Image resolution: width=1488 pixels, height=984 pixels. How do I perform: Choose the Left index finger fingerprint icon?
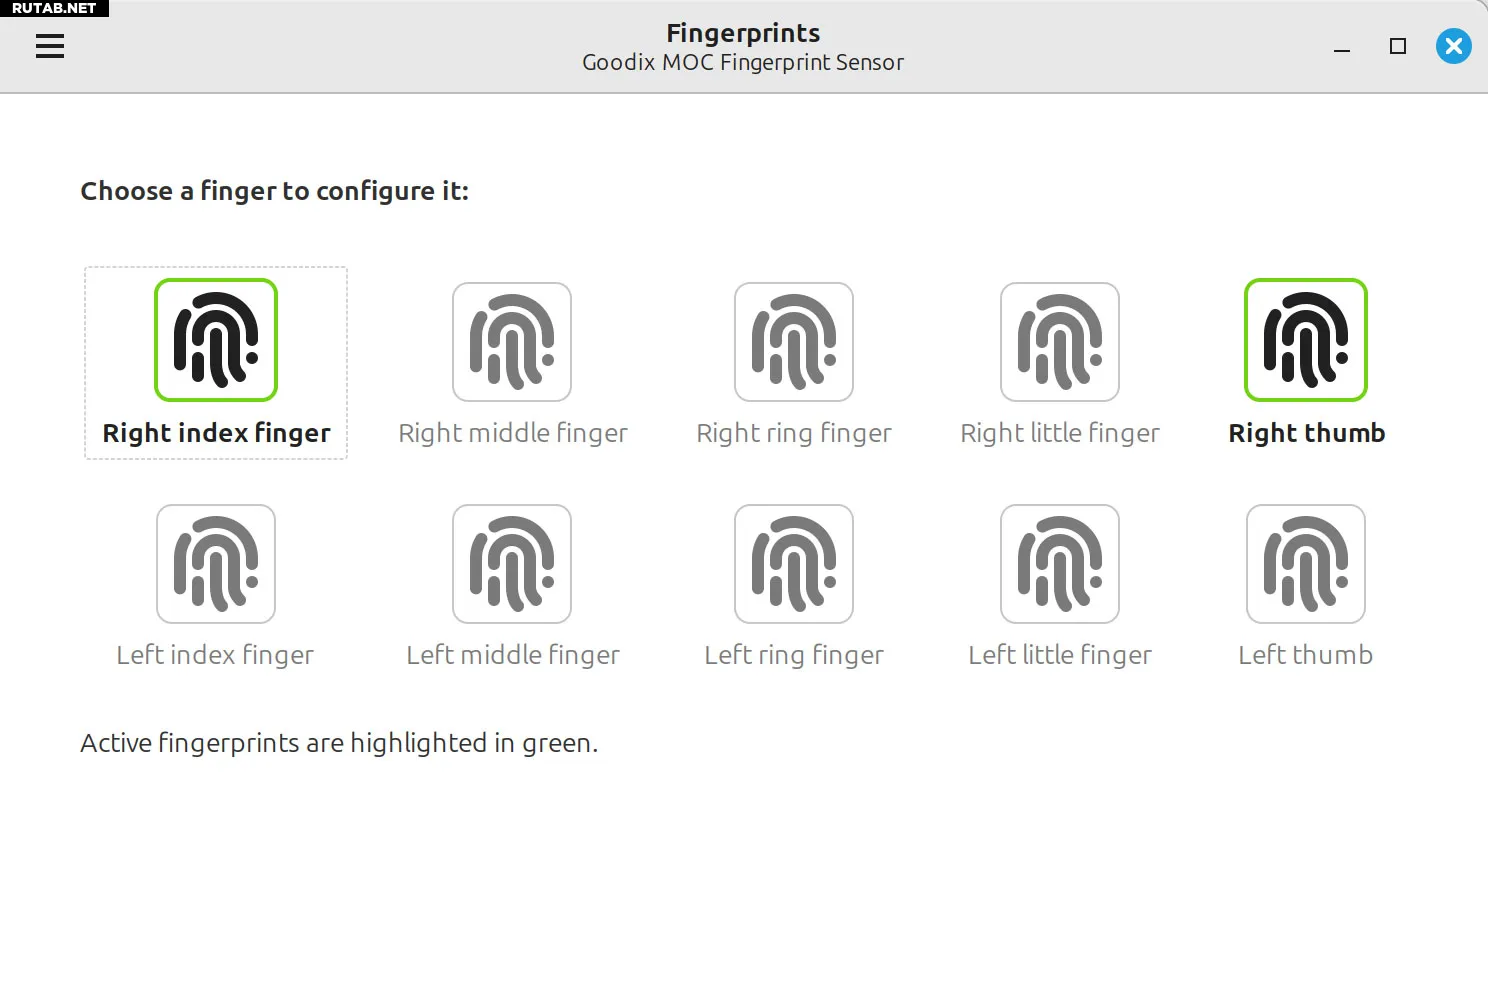pyautogui.click(x=216, y=564)
